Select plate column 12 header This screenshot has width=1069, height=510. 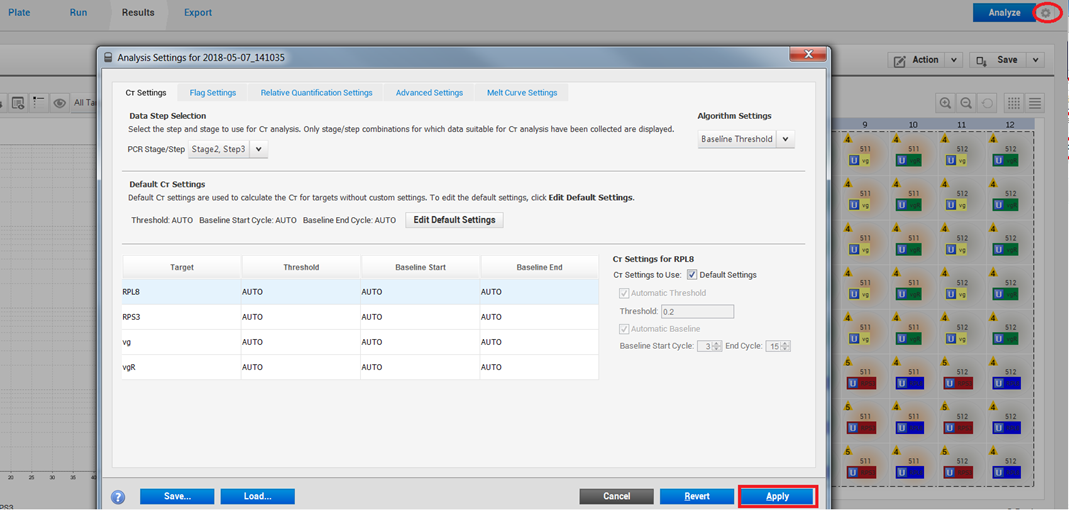click(1010, 125)
